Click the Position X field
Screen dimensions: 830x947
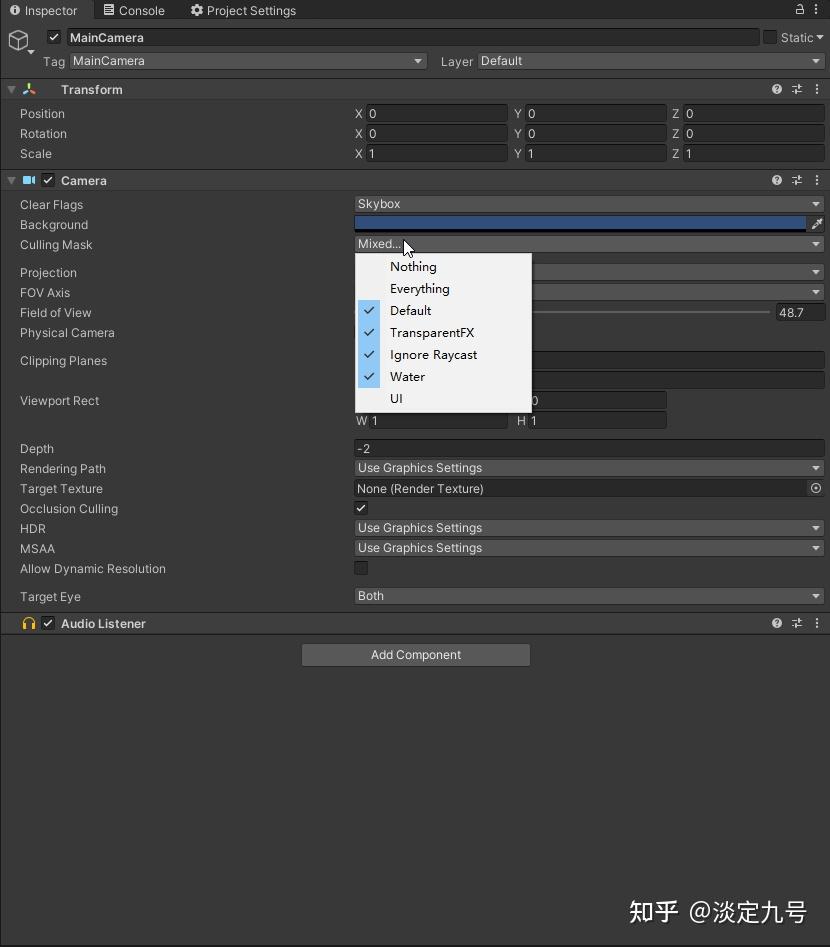436,114
